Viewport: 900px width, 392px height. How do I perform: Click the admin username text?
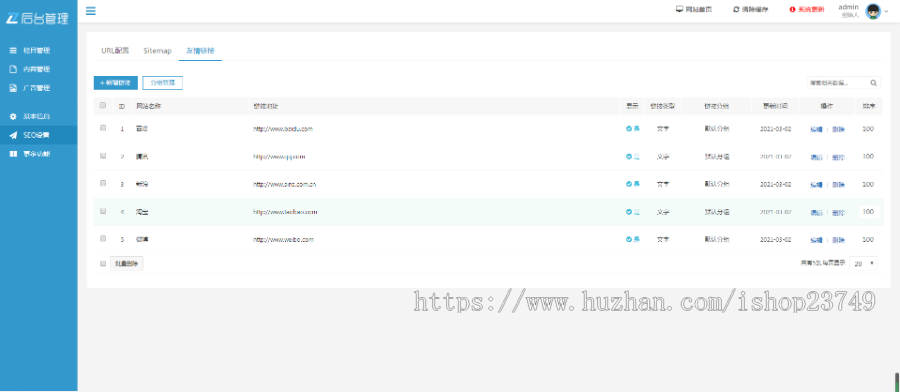click(848, 7)
